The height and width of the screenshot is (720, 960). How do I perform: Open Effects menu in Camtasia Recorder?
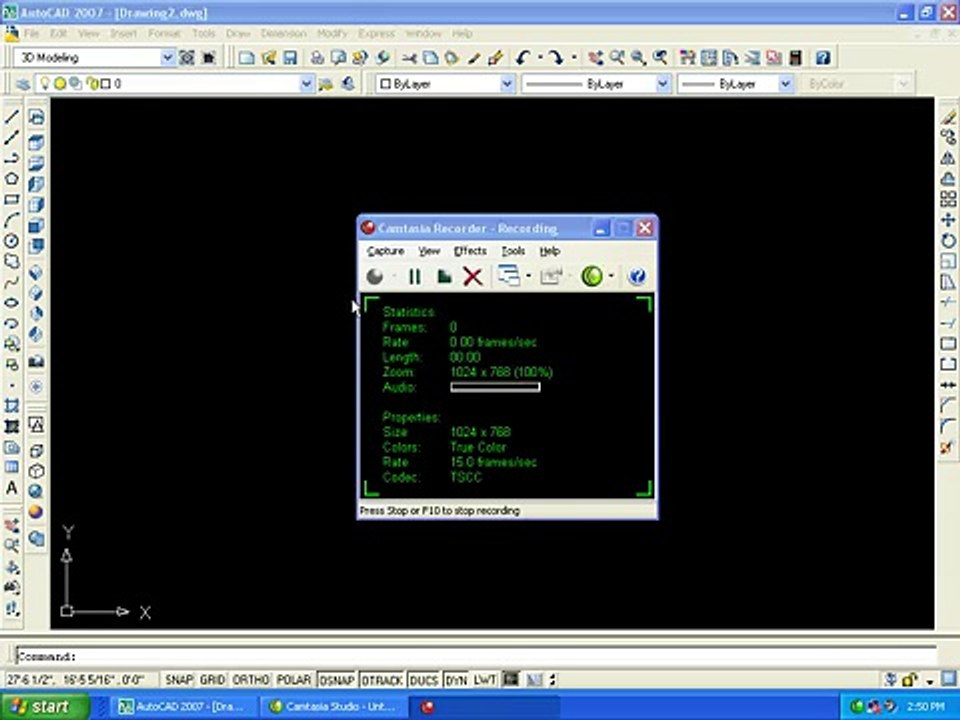470,251
